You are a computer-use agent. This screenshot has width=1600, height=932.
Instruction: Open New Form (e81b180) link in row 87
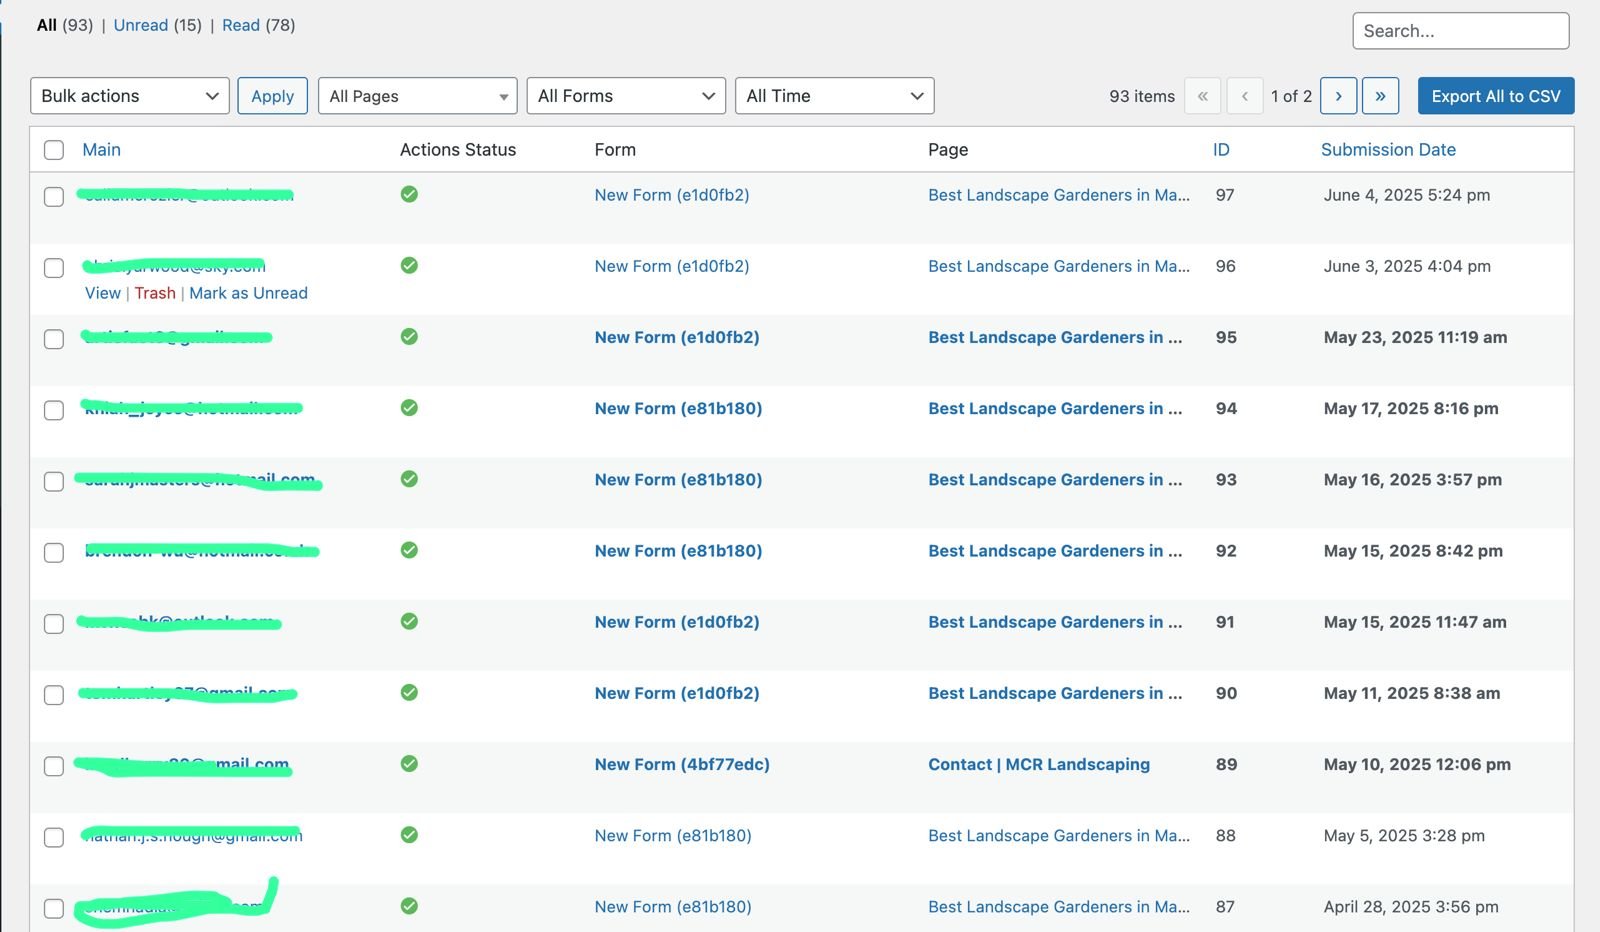click(x=673, y=907)
